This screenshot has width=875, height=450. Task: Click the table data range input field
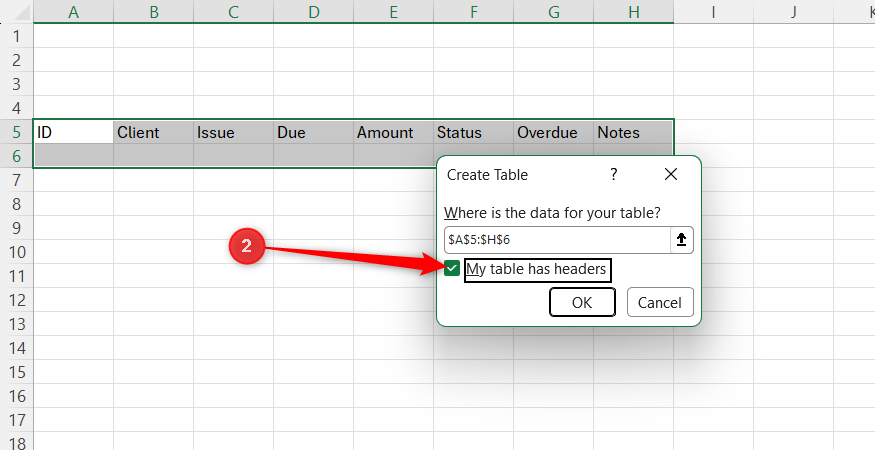click(557, 240)
